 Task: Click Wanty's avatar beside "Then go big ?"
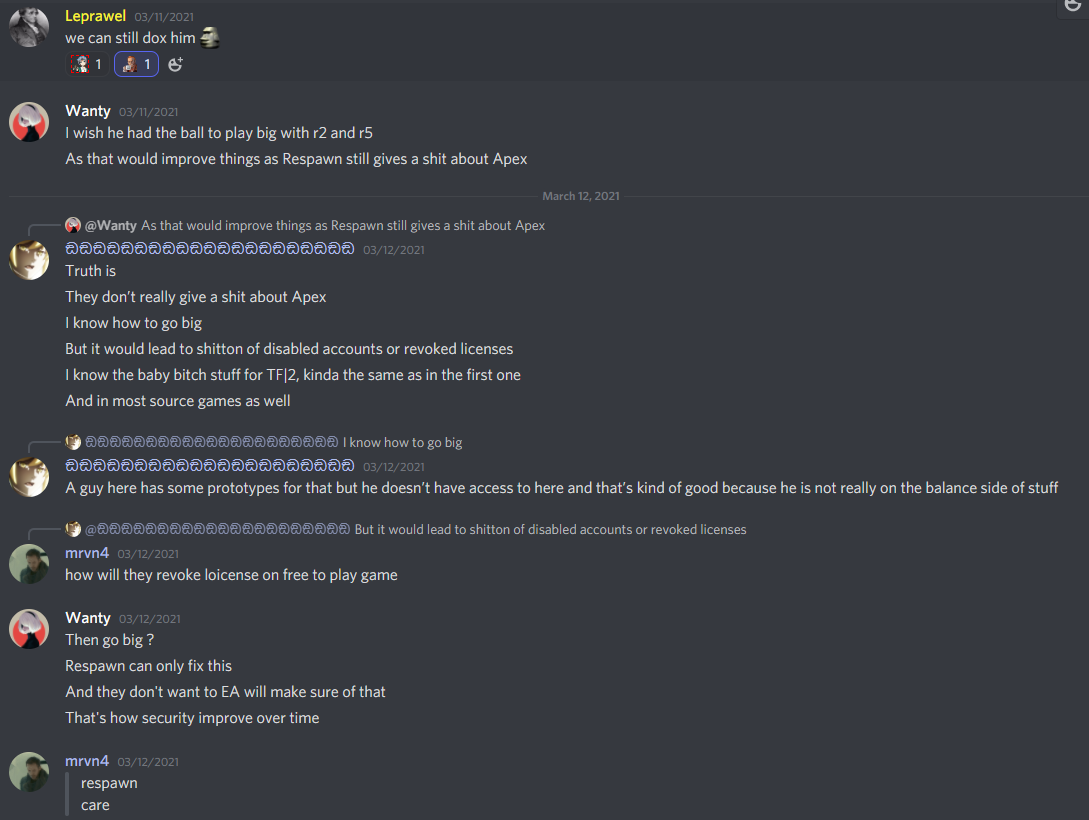click(x=29, y=629)
